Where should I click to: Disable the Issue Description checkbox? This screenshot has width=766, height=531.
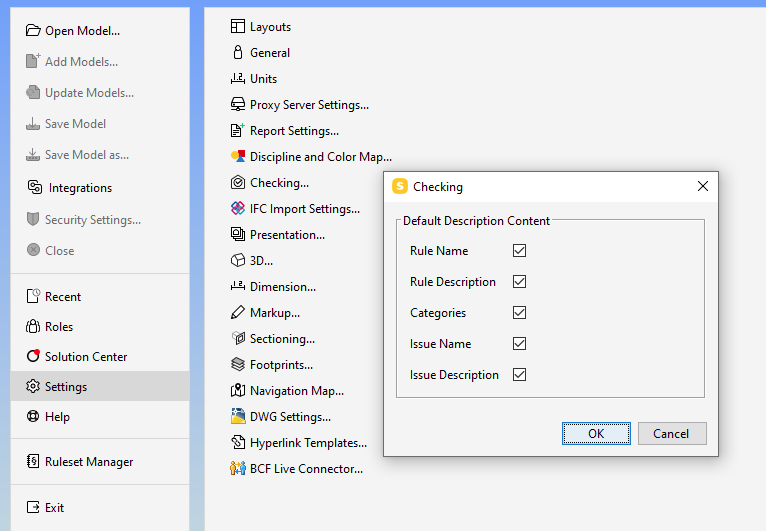pyautogui.click(x=519, y=375)
